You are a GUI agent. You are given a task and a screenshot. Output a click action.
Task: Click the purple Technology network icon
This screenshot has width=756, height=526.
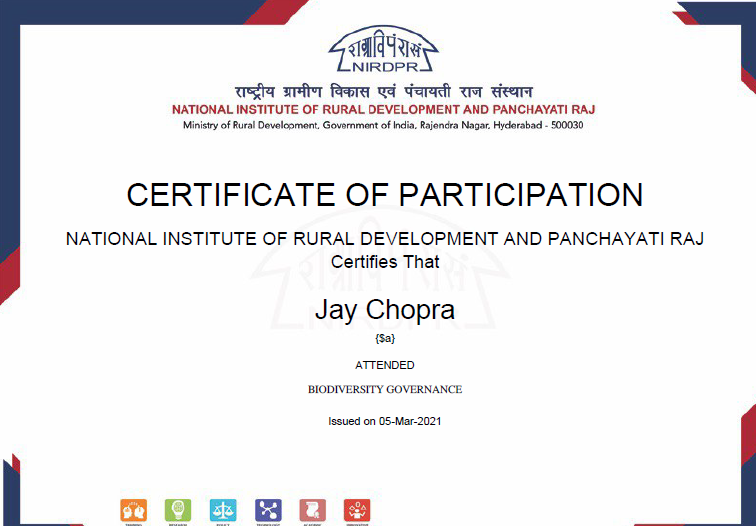click(268, 511)
